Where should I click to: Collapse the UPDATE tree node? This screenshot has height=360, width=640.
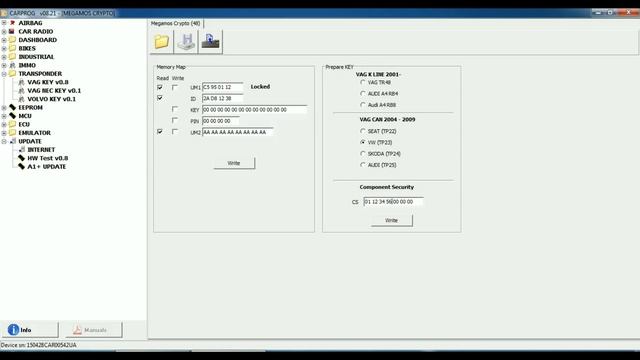[x=4, y=141]
